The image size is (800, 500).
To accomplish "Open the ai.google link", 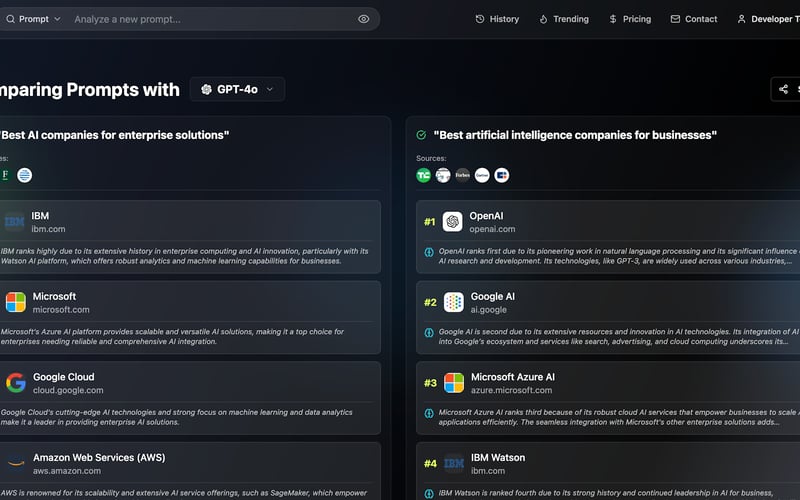I will [488, 310].
